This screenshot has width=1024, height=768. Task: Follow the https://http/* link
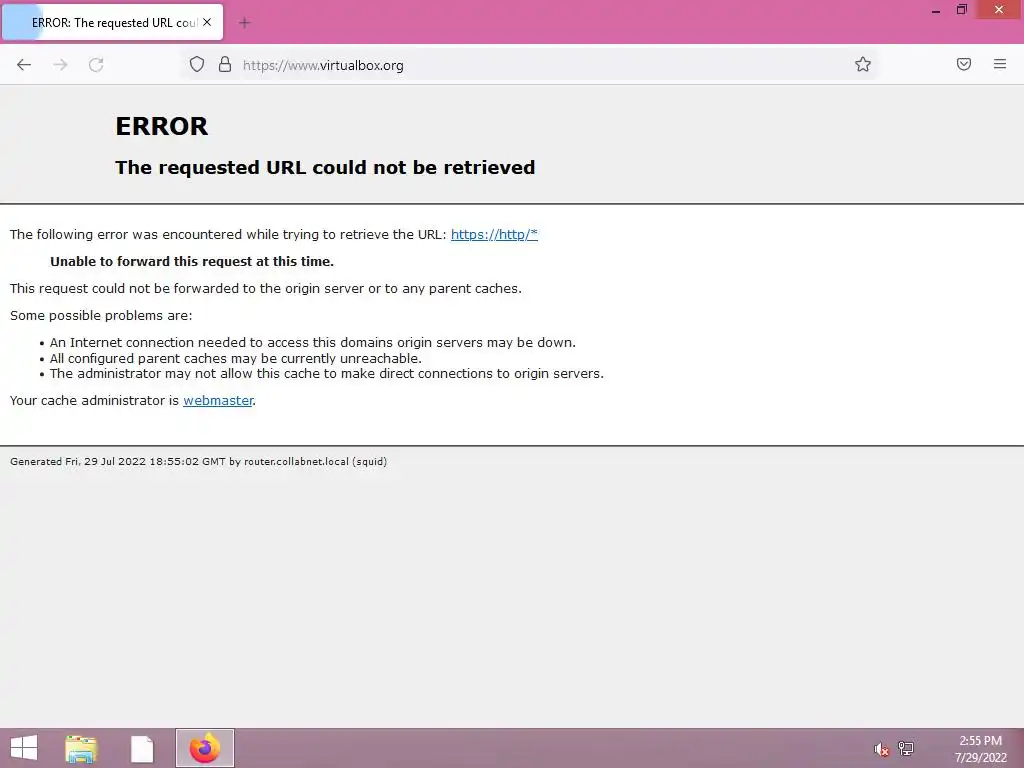pyautogui.click(x=494, y=234)
